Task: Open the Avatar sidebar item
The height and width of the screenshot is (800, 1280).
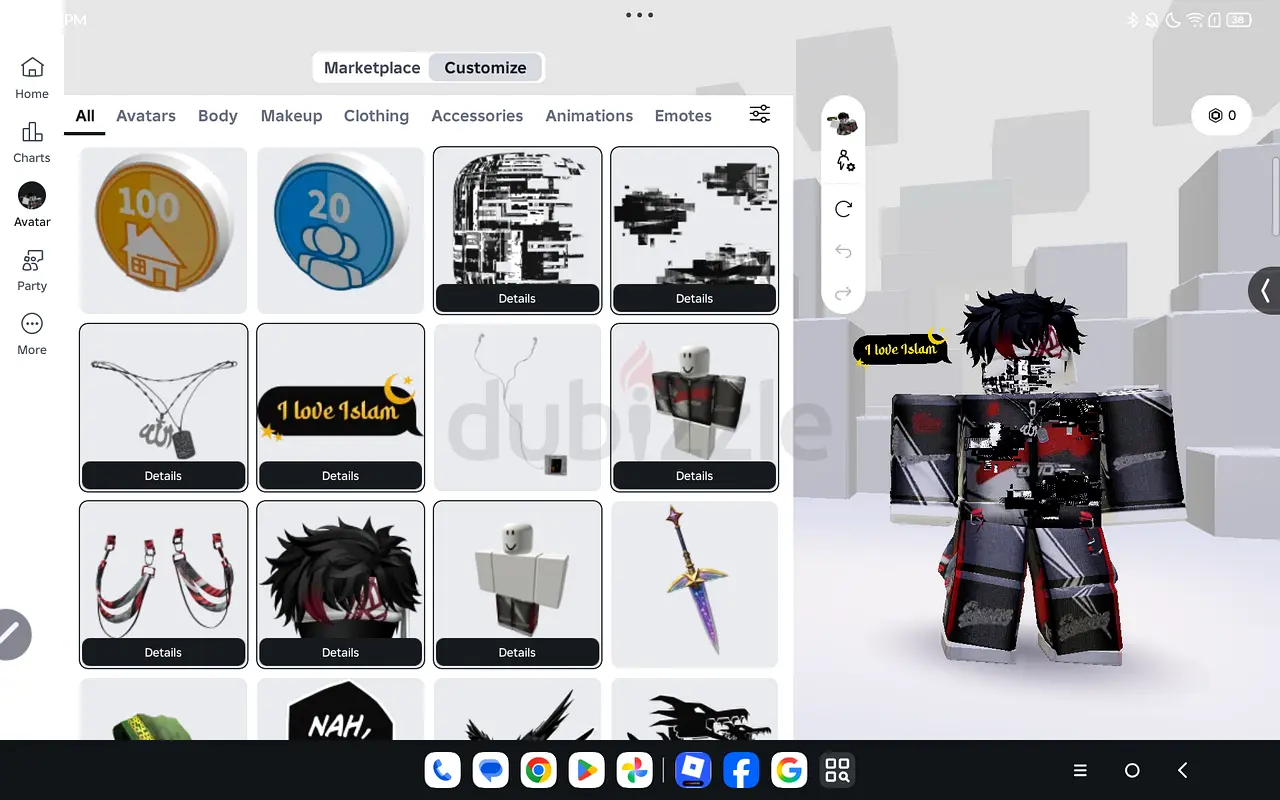Action: click(32, 206)
